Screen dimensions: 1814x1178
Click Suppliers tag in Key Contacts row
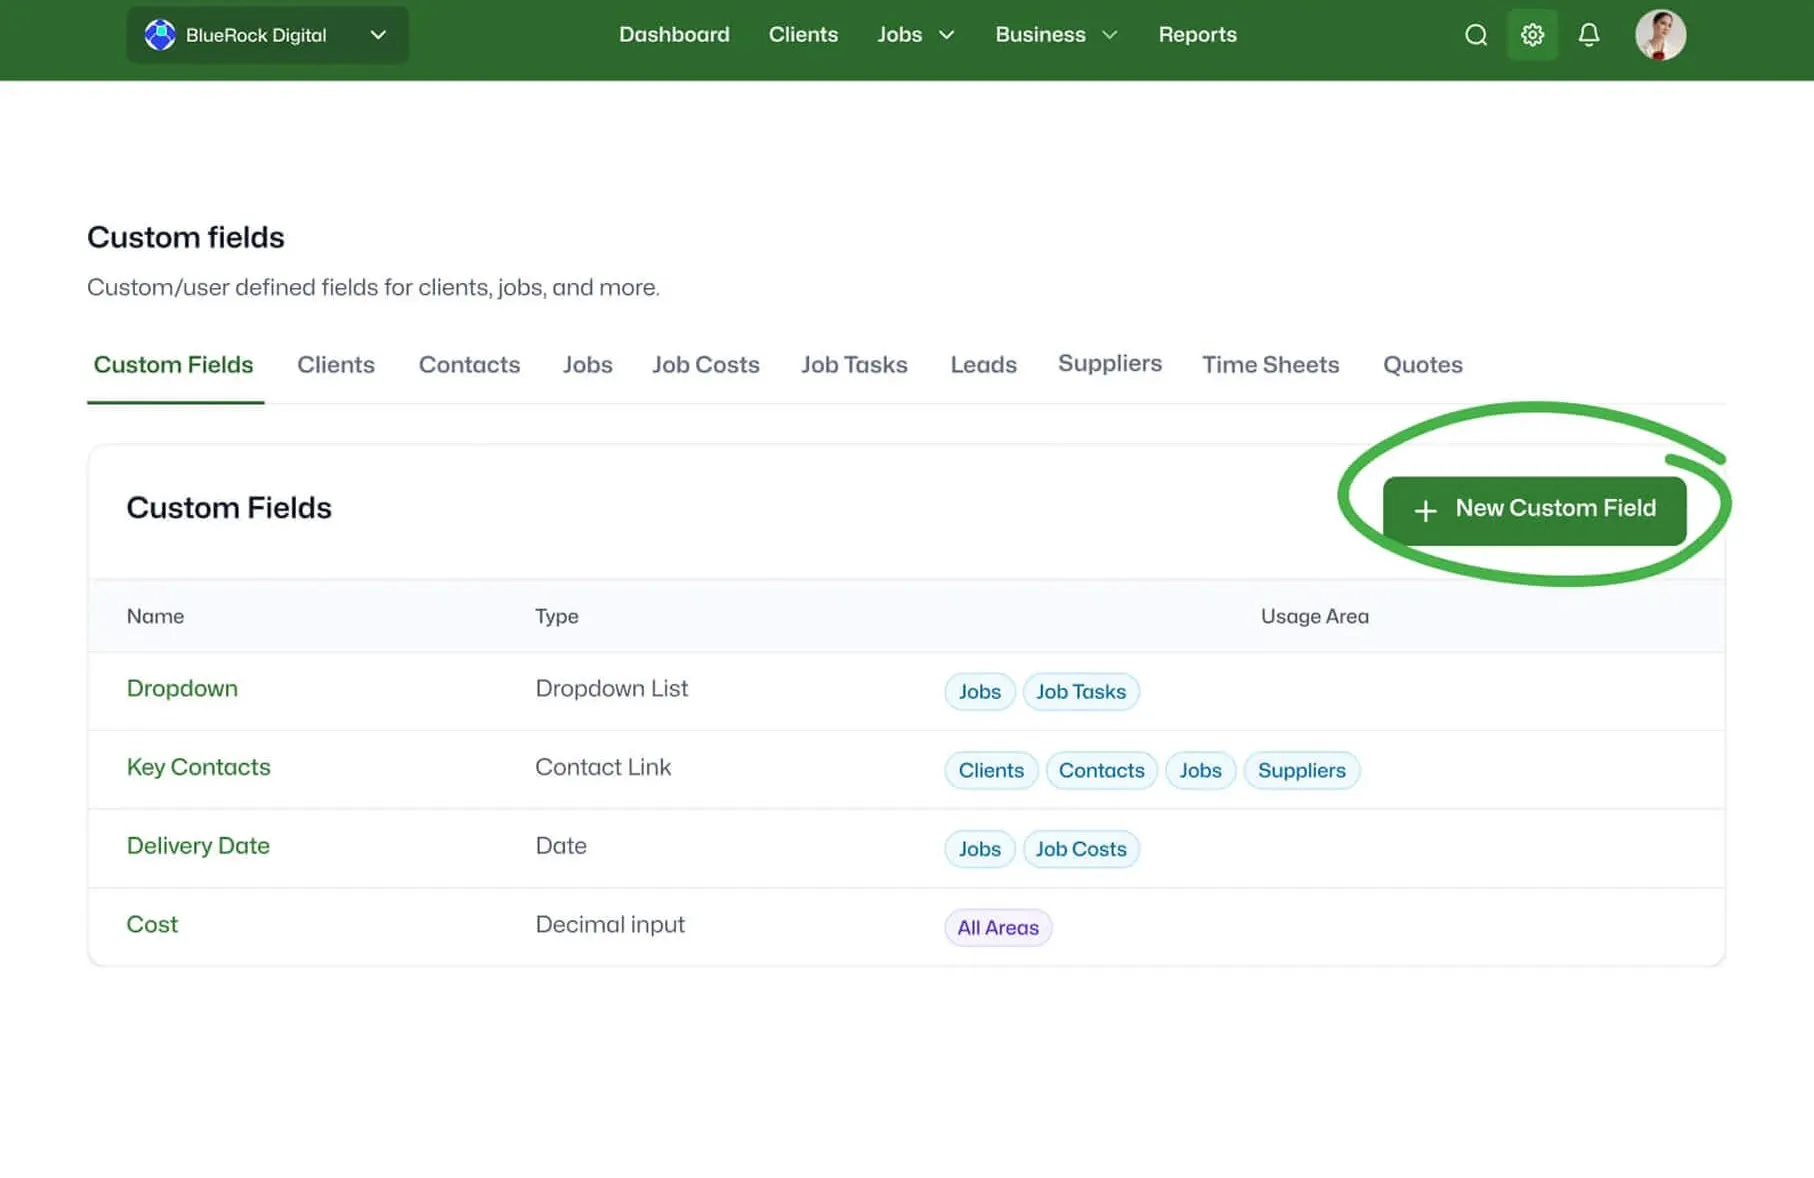pos(1301,771)
